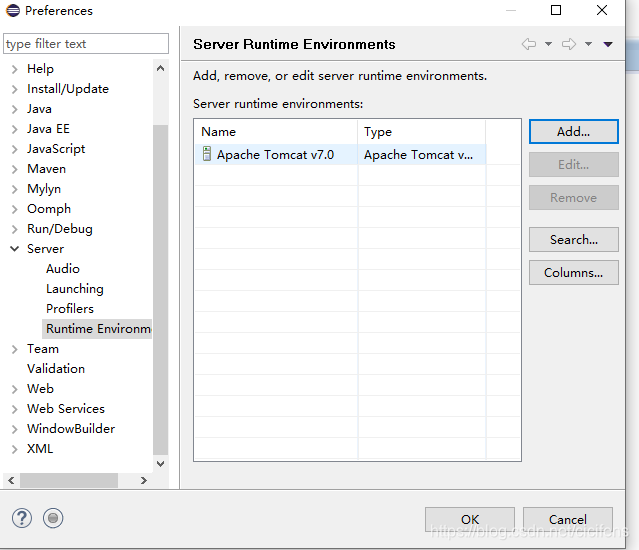
Task: Click the Eclipse logo in title bar
Action: tap(13, 10)
